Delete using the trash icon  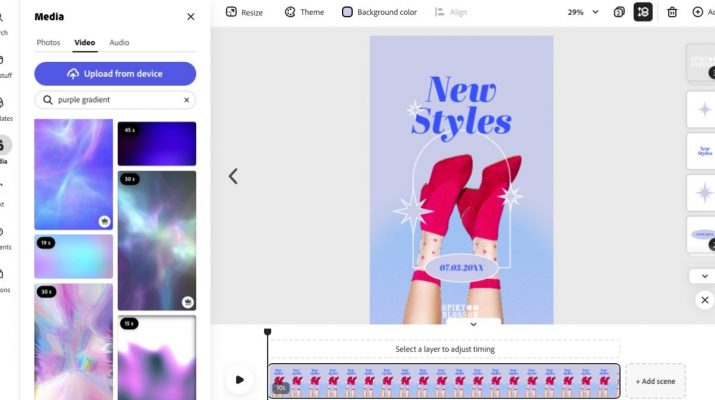[672, 12]
